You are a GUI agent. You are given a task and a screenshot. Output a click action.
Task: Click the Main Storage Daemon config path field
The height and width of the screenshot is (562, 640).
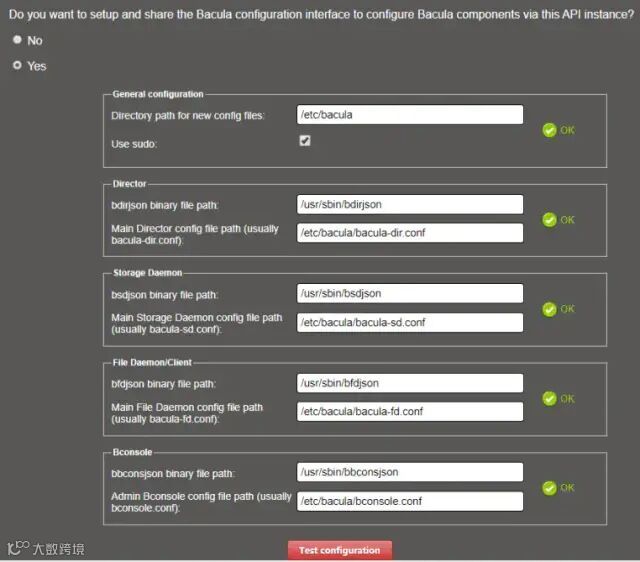(410, 322)
